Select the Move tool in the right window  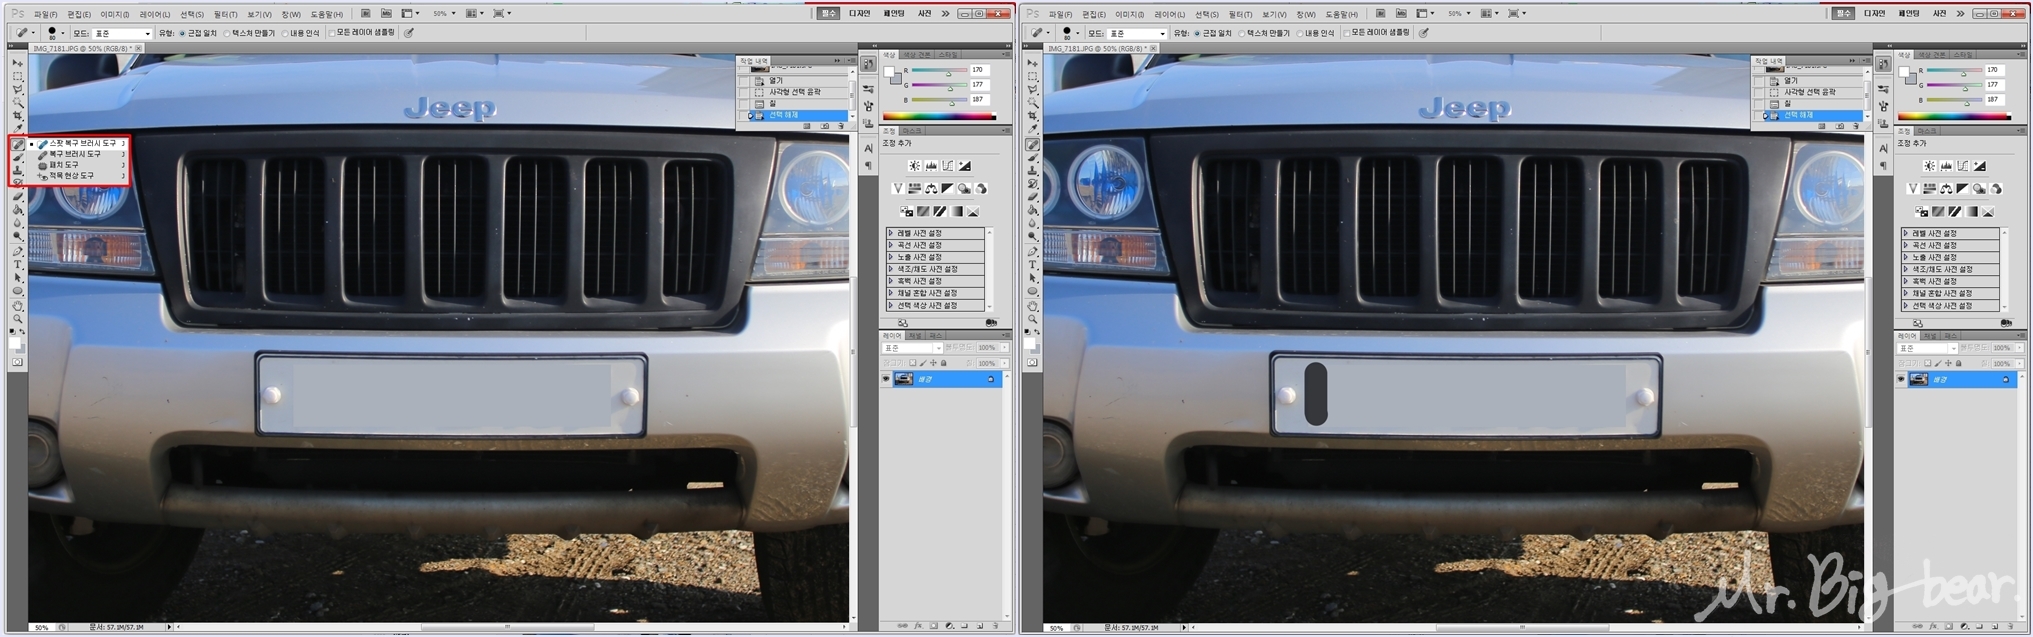coord(1033,63)
